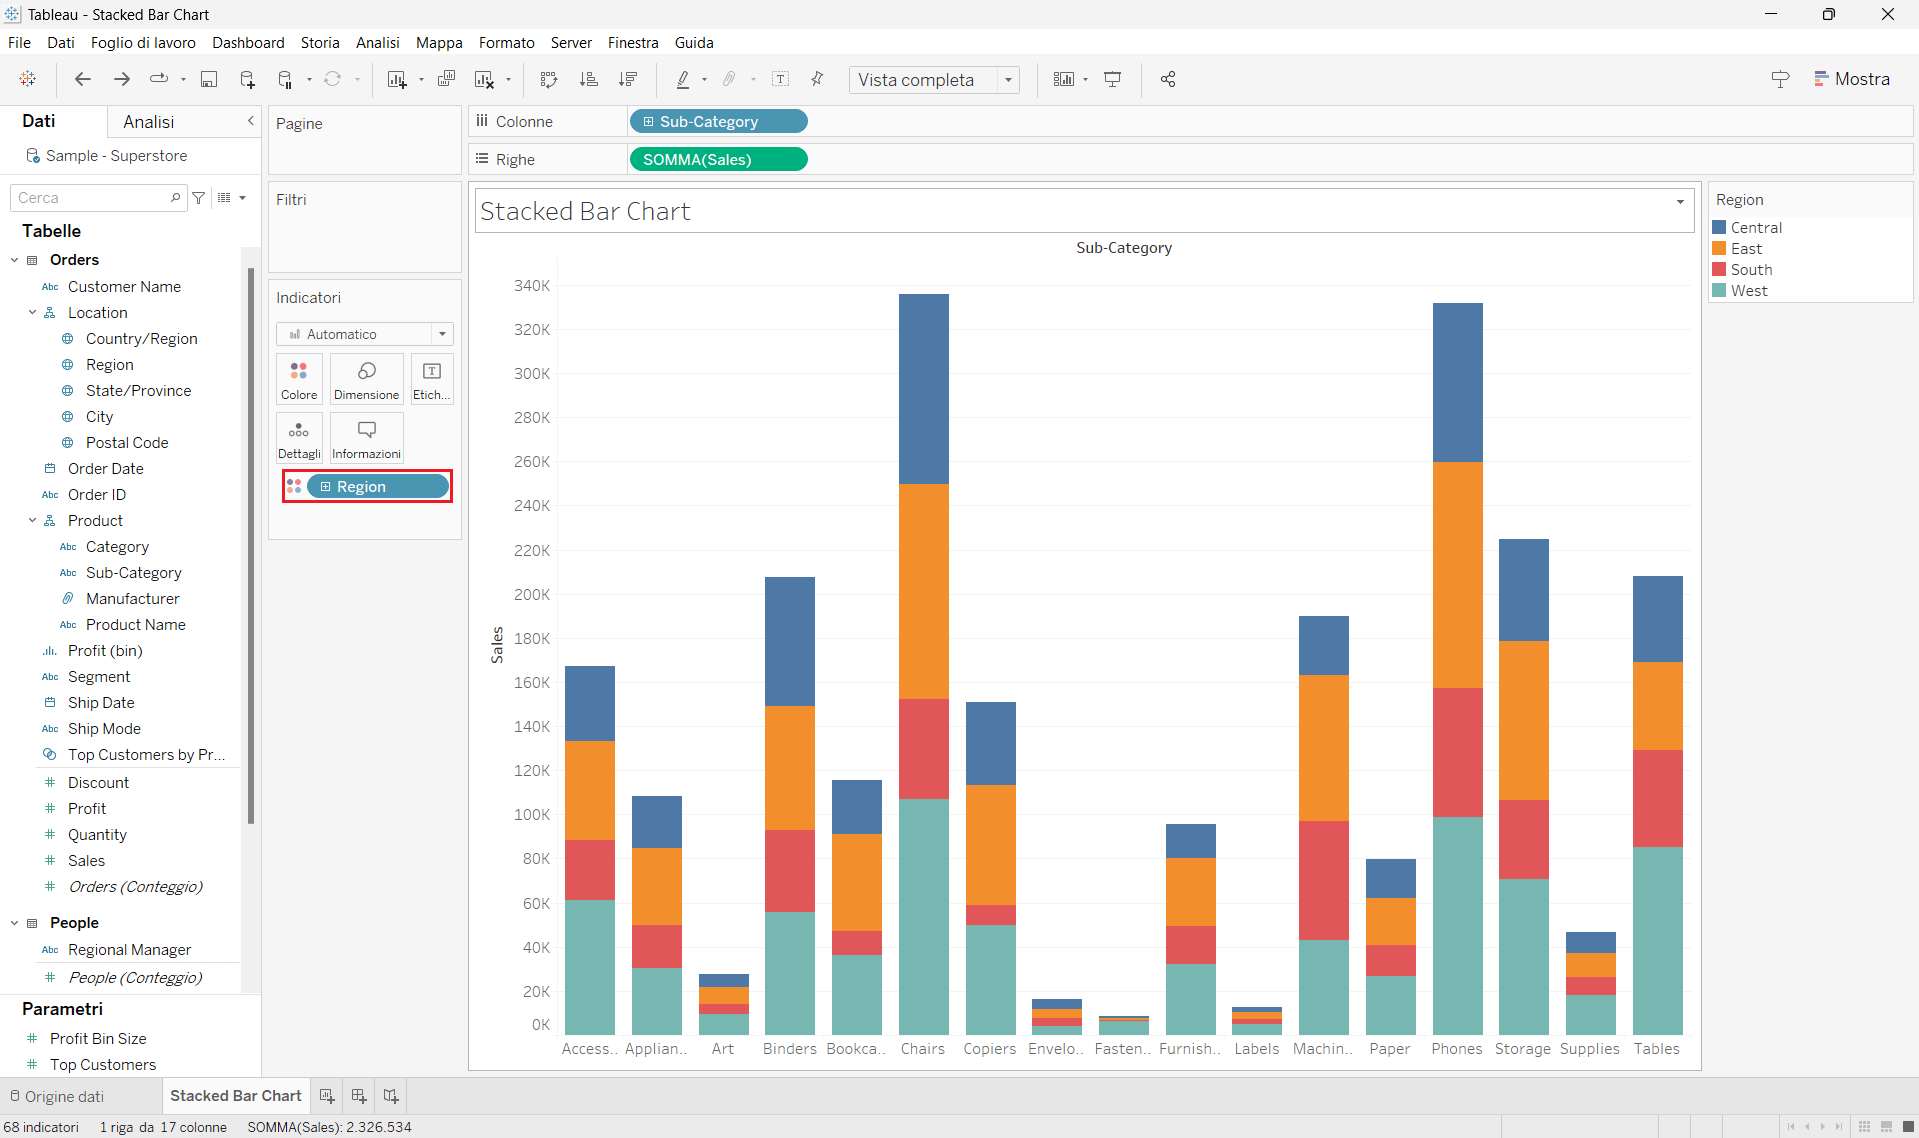Click the Undo arrow in the toolbar
Viewport: 1919px width, 1138px height.
coord(83,79)
